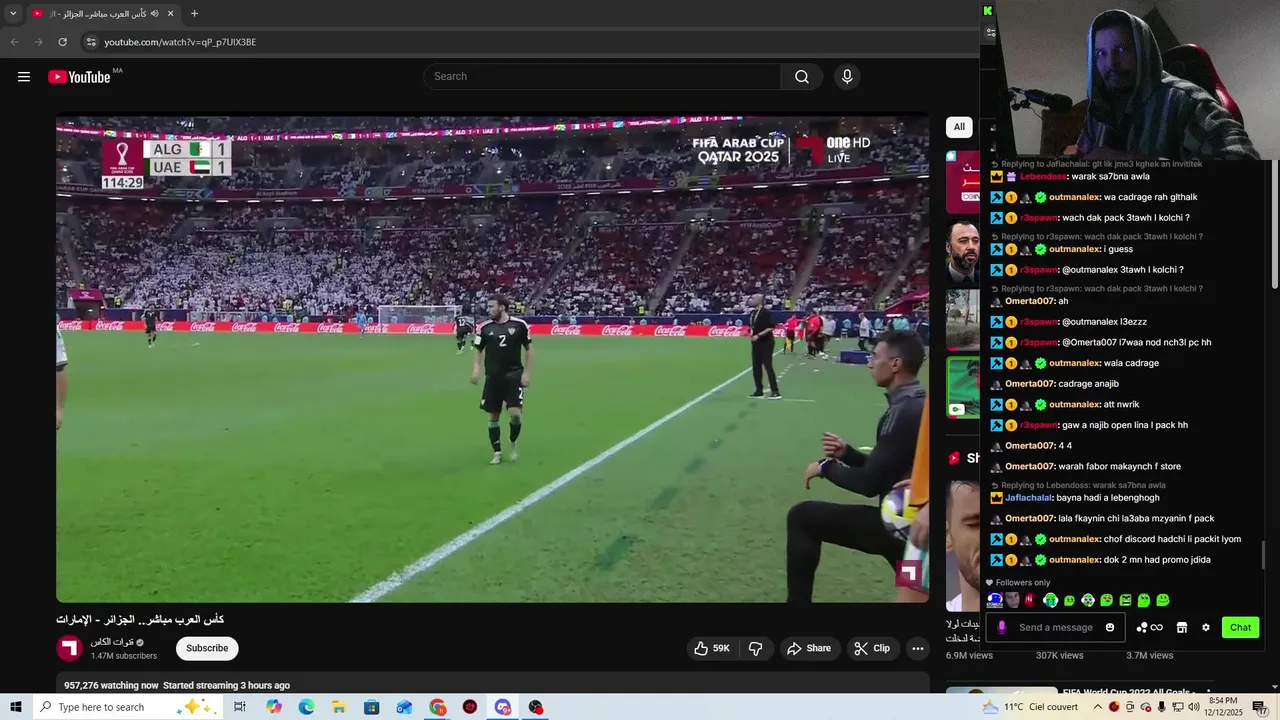Subscribe to the channel
Image resolution: width=1280 pixels, height=720 pixels.
(207, 648)
